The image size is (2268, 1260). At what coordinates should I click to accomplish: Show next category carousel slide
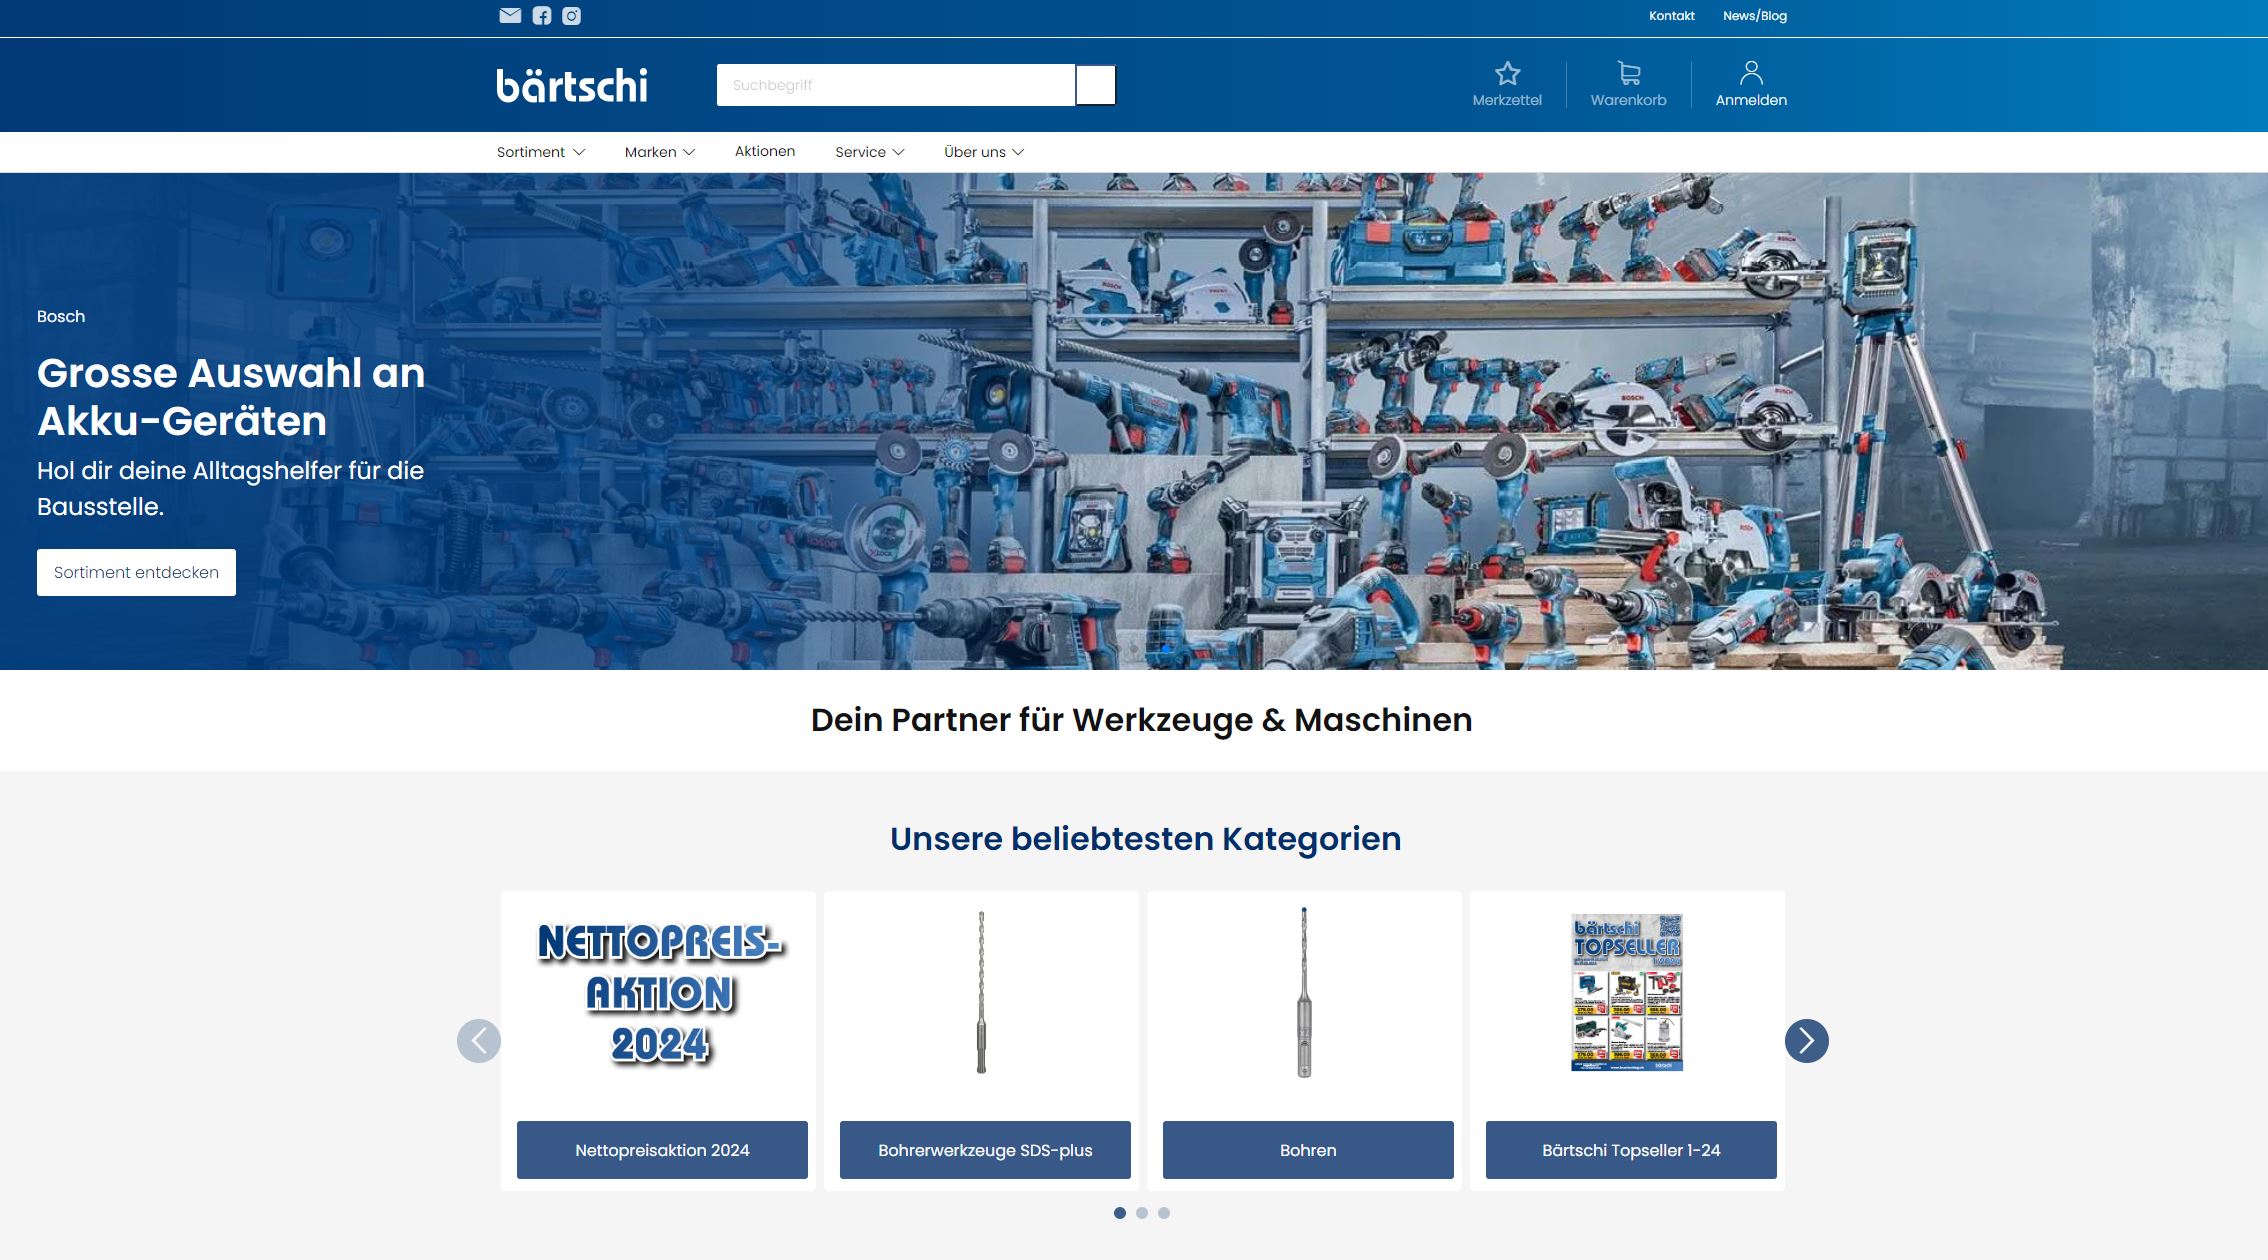tap(1806, 1041)
